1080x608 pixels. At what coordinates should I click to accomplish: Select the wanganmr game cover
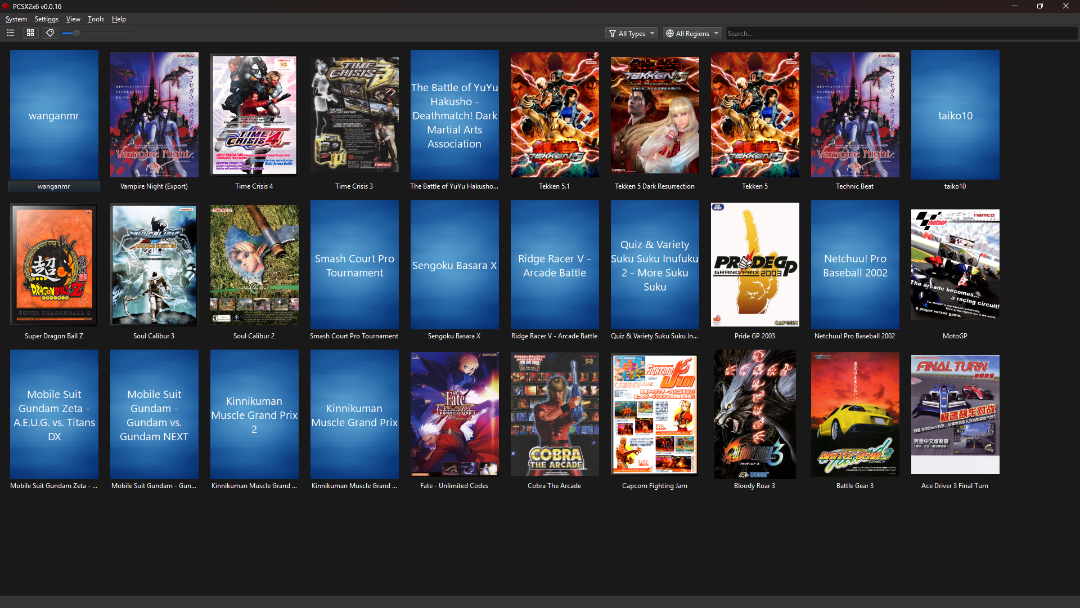click(x=54, y=115)
